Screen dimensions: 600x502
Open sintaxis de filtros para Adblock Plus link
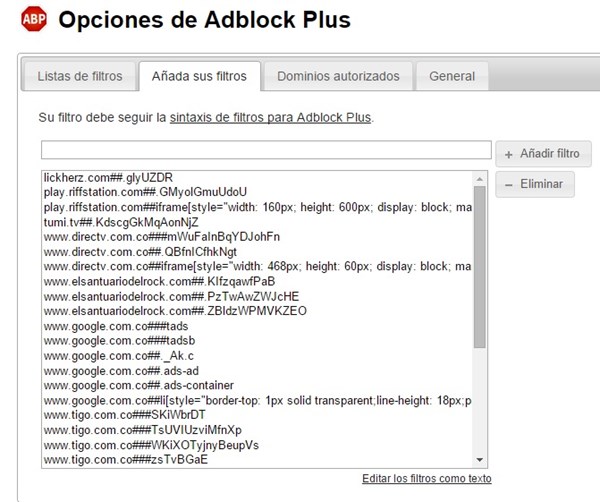pyautogui.click(x=271, y=117)
